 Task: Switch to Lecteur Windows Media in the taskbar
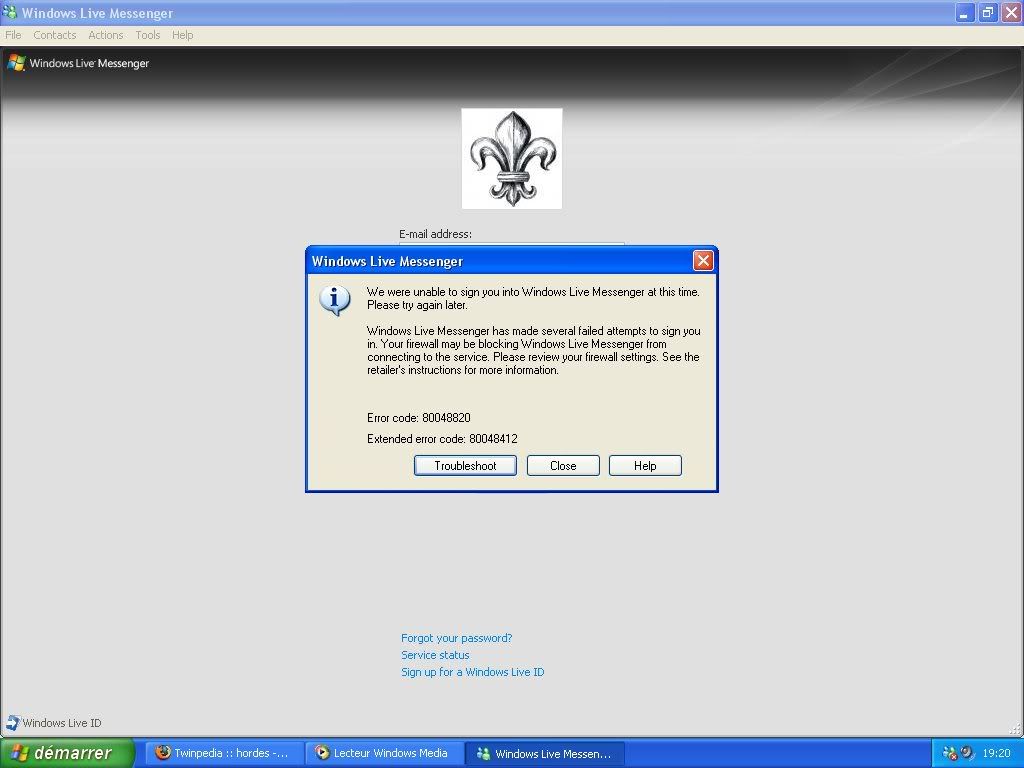pos(384,753)
